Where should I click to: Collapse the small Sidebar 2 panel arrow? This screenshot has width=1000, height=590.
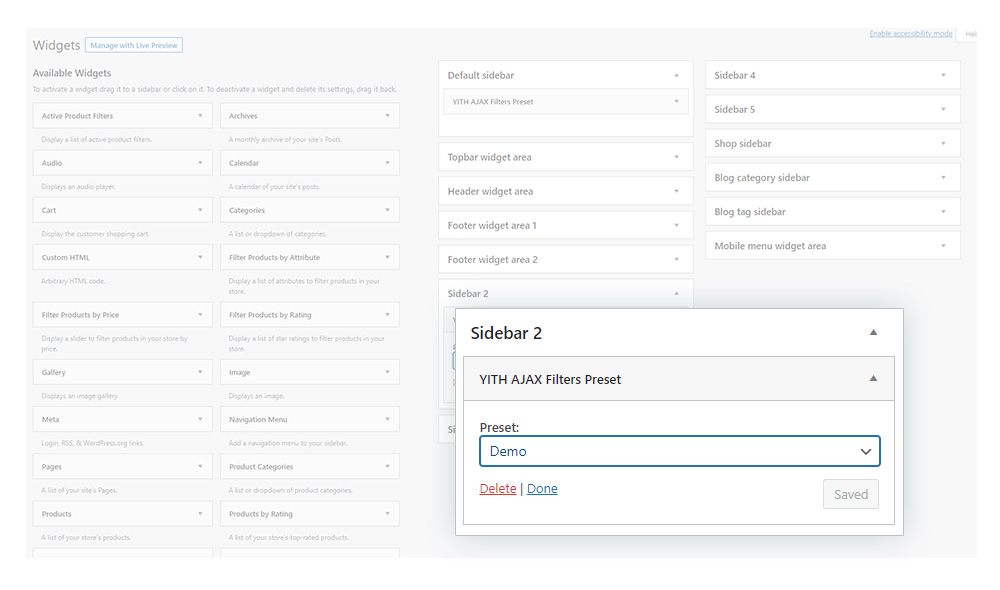tap(677, 293)
